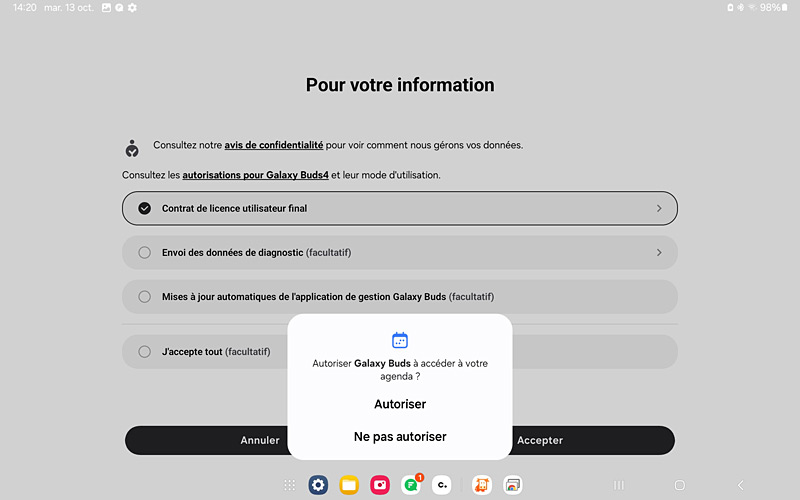Open the yellow My Files app

pyautogui.click(x=349, y=485)
